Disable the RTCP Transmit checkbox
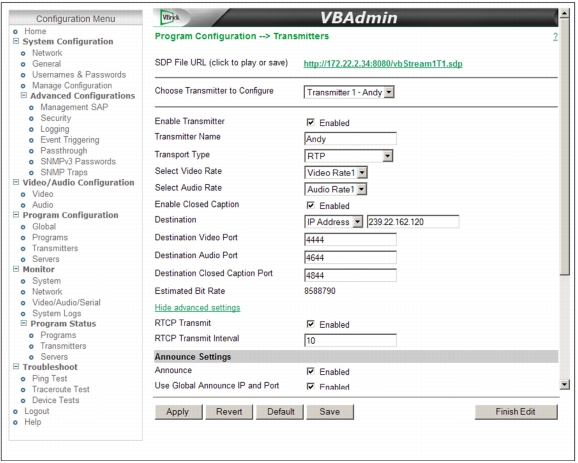The height and width of the screenshot is (463, 578). pos(311,324)
